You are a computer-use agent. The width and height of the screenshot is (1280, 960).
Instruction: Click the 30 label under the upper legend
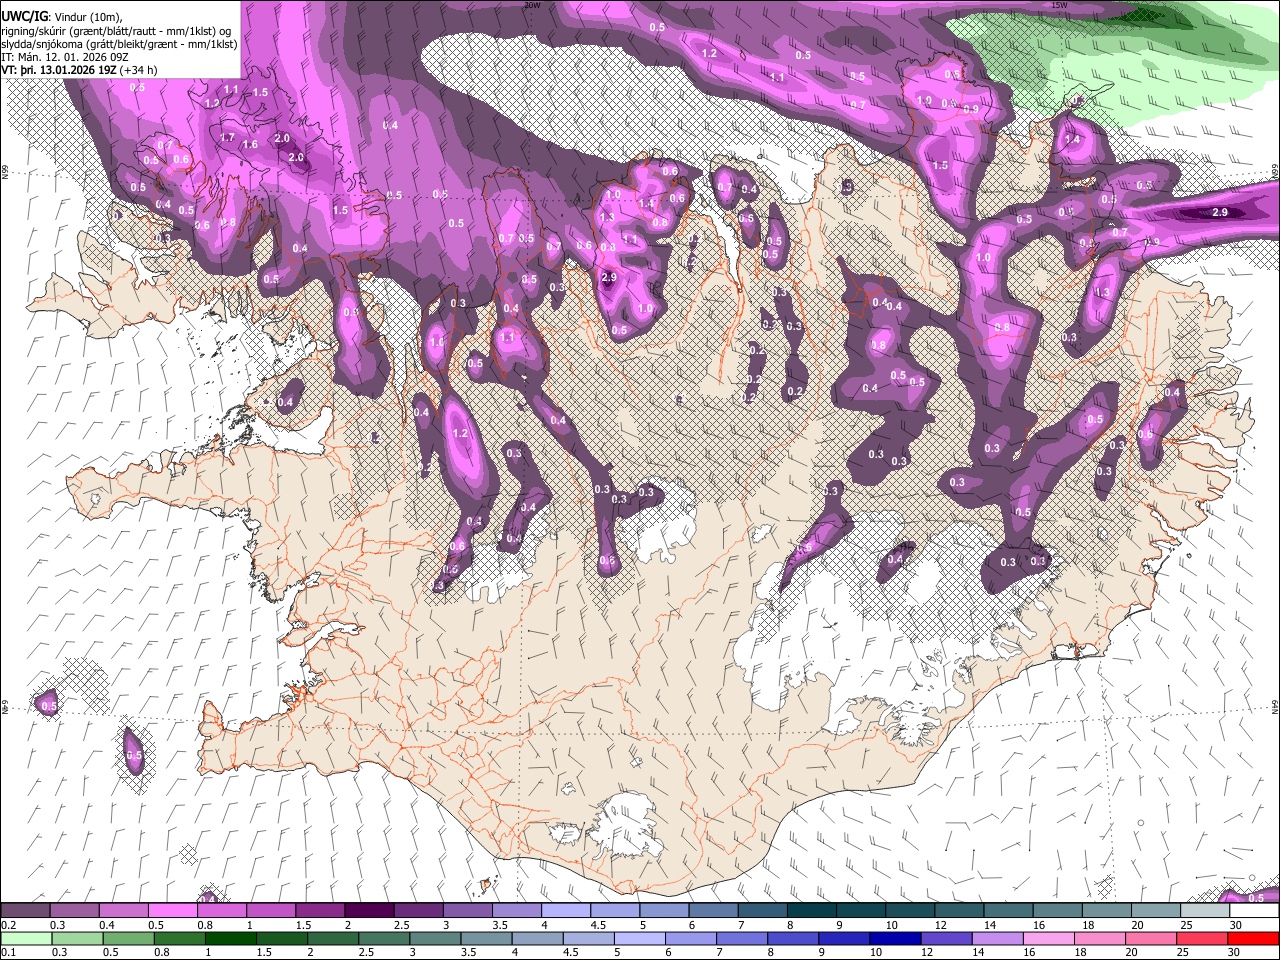click(x=1235, y=925)
